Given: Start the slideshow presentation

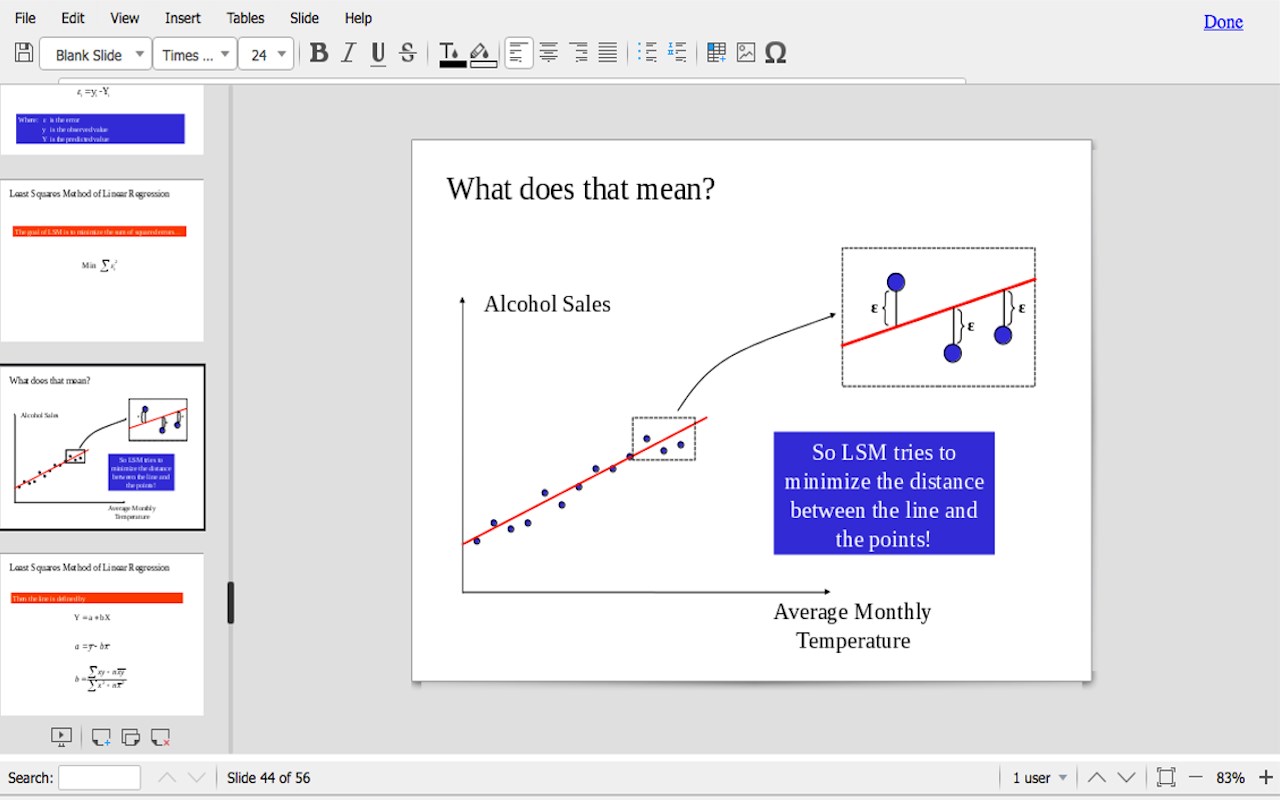Looking at the screenshot, I should click(x=61, y=737).
